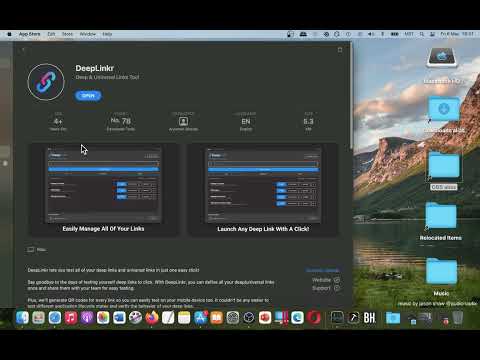Open Opera from the Dock
The height and width of the screenshot is (360, 480).
314,318
